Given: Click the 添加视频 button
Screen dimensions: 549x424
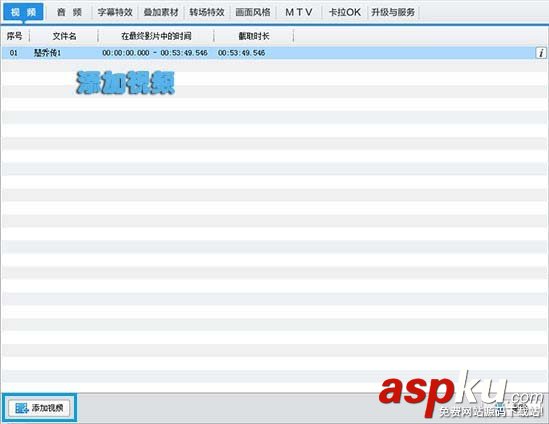Looking at the screenshot, I should coord(39,408).
